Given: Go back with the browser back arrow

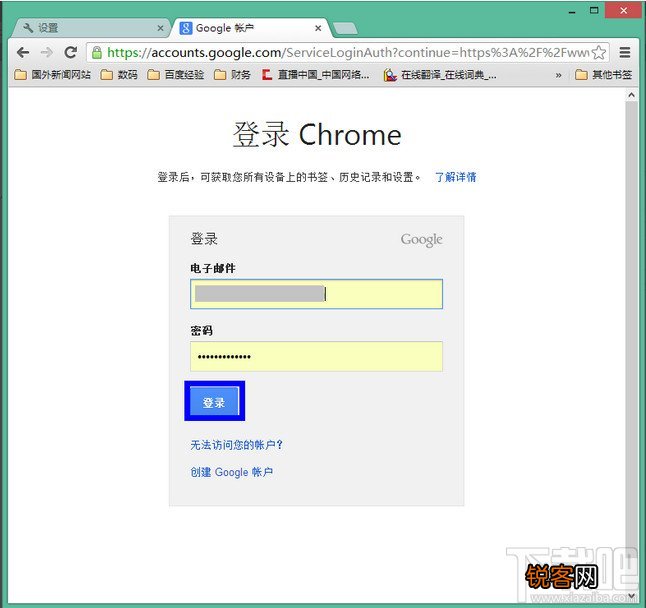Looking at the screenshot, I should coord(23,52).
